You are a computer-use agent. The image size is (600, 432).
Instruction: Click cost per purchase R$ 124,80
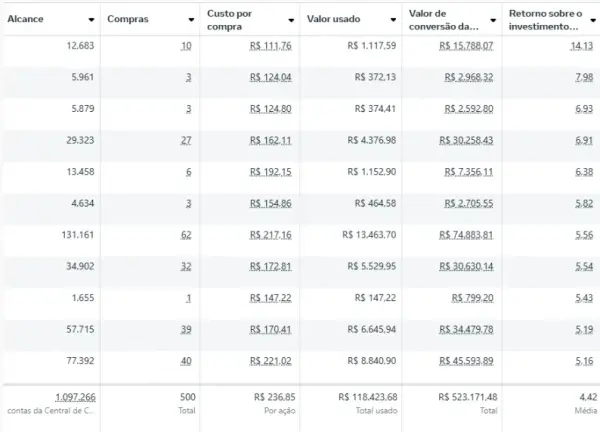271,109
